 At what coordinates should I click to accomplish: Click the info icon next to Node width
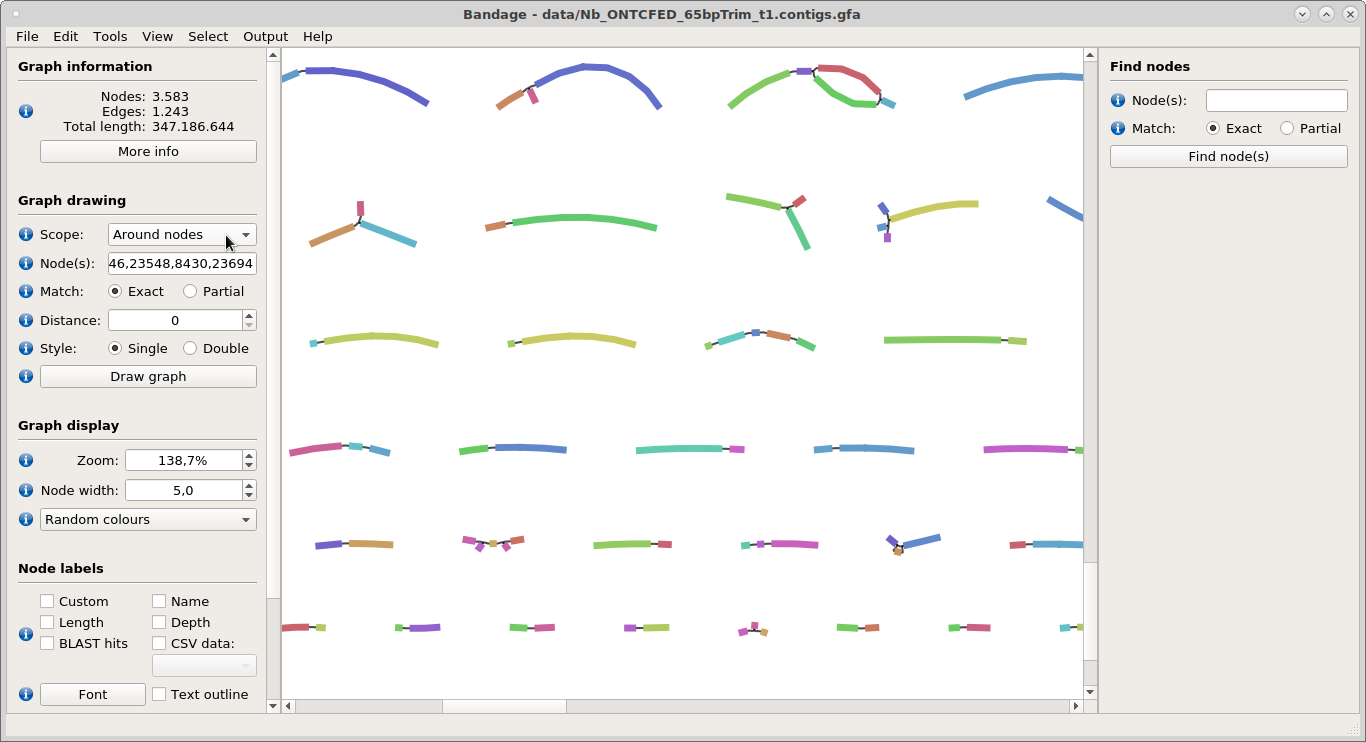[x=26, y=490]
